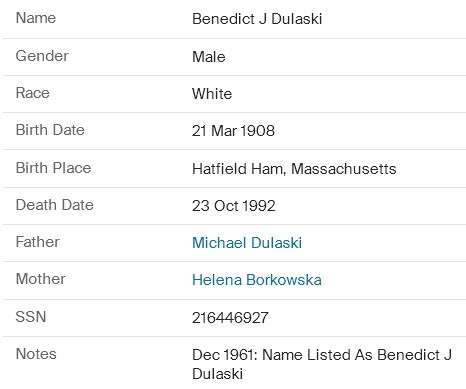
Task: Select the Race value White
Action: [212, 94]
